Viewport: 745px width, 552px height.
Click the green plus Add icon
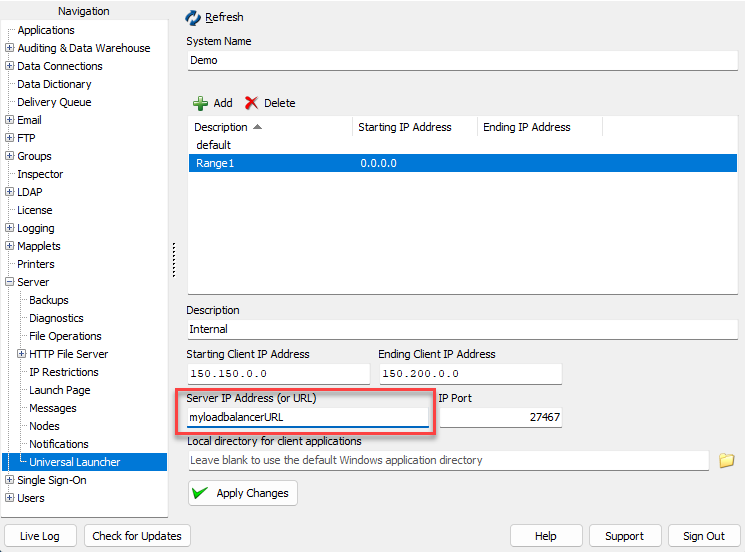(x=201, y=103)
